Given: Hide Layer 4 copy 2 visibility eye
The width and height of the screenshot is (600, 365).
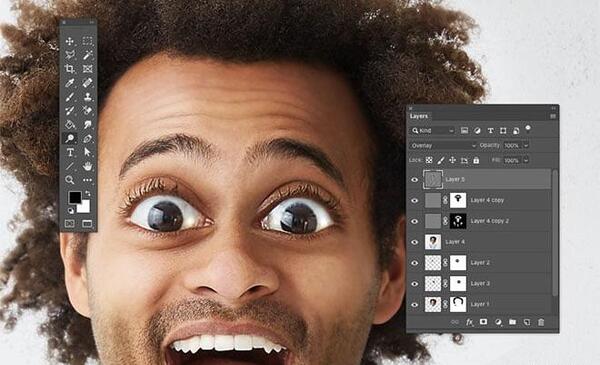Looking at the screenshot, I should click(415, 221).
